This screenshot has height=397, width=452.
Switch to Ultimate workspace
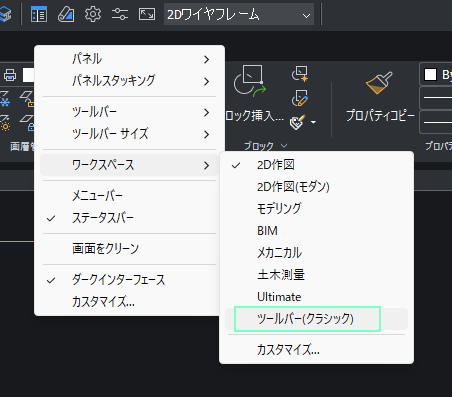click(316, 297)
